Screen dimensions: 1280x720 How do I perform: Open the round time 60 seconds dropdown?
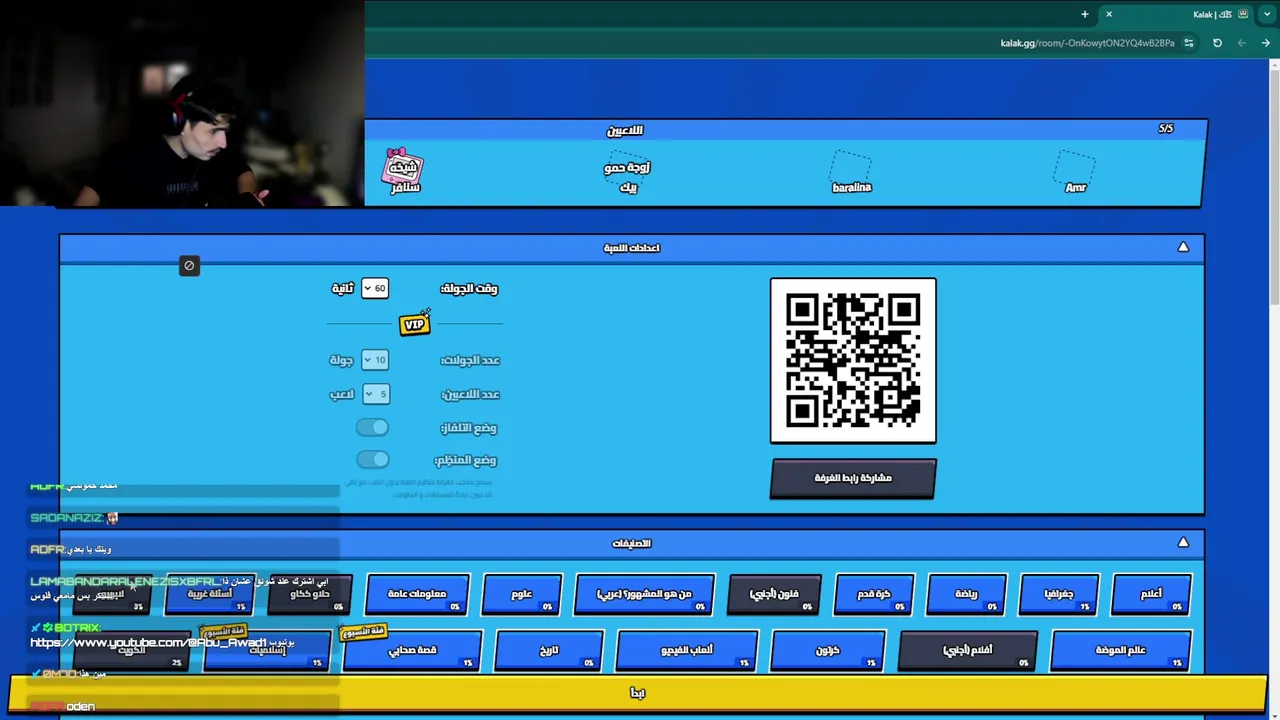click(x=374, y=288)
